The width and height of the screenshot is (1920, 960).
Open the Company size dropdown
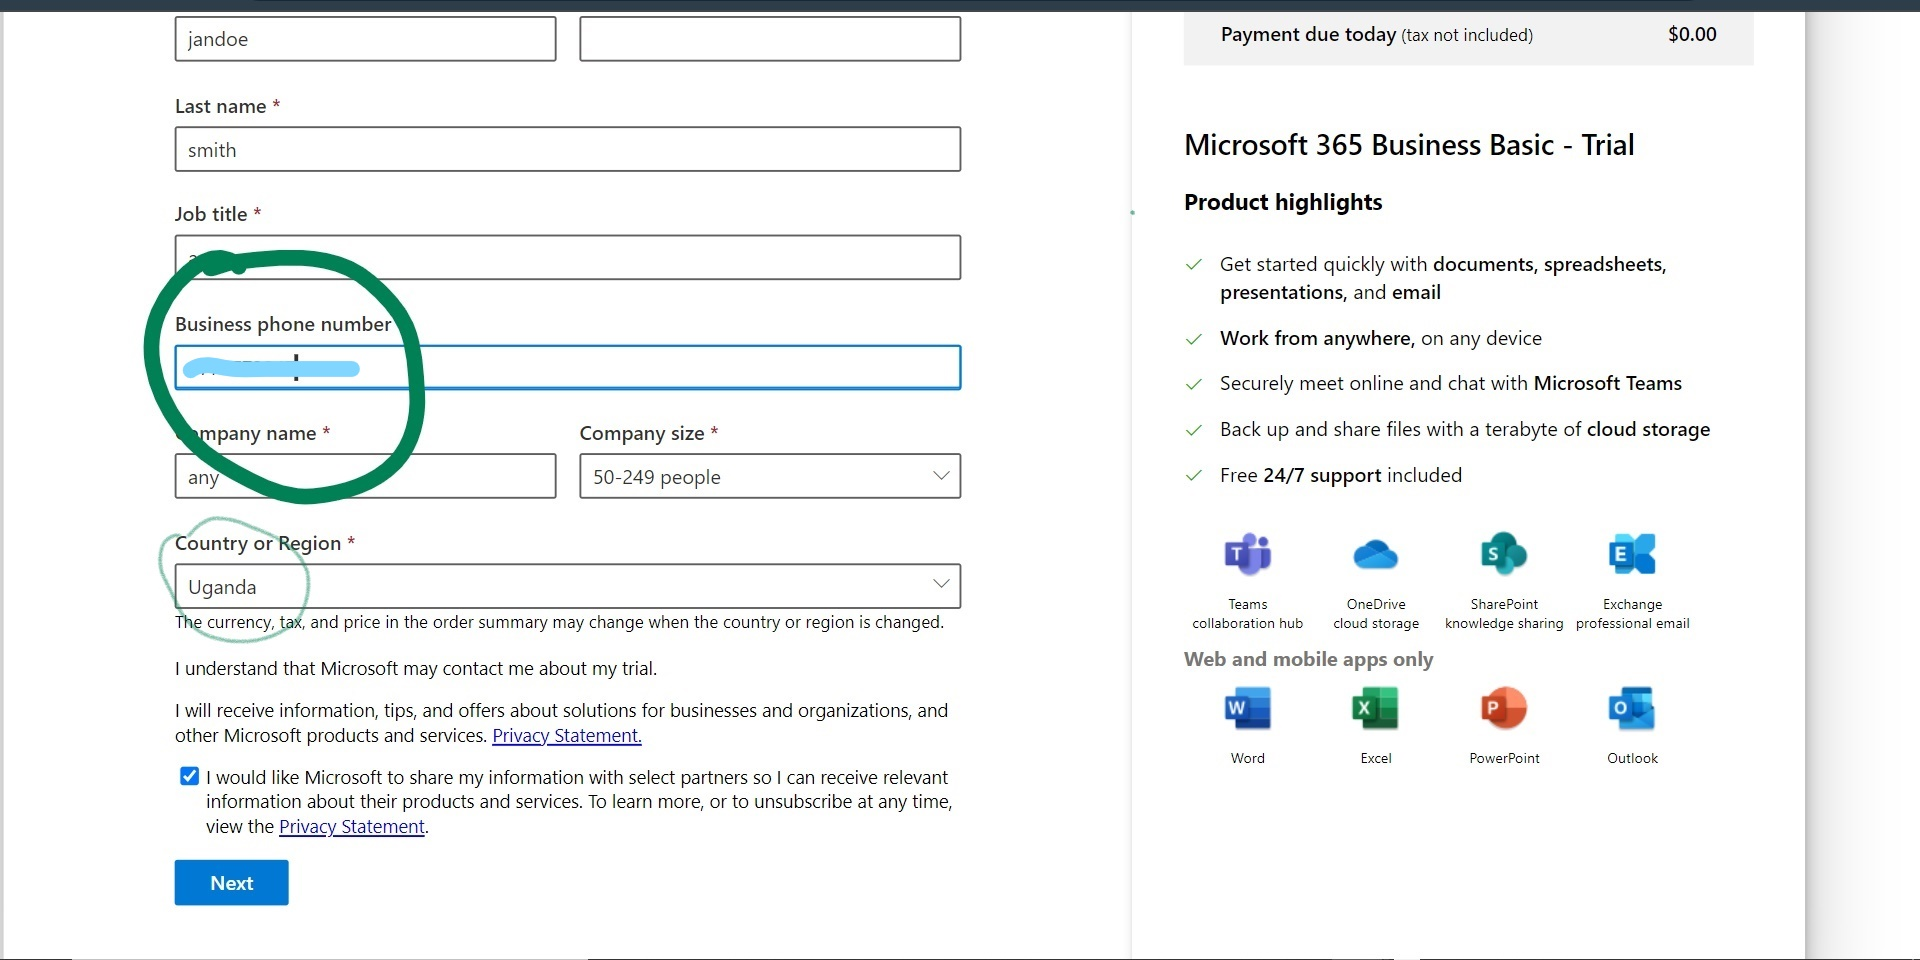(770, 476)
